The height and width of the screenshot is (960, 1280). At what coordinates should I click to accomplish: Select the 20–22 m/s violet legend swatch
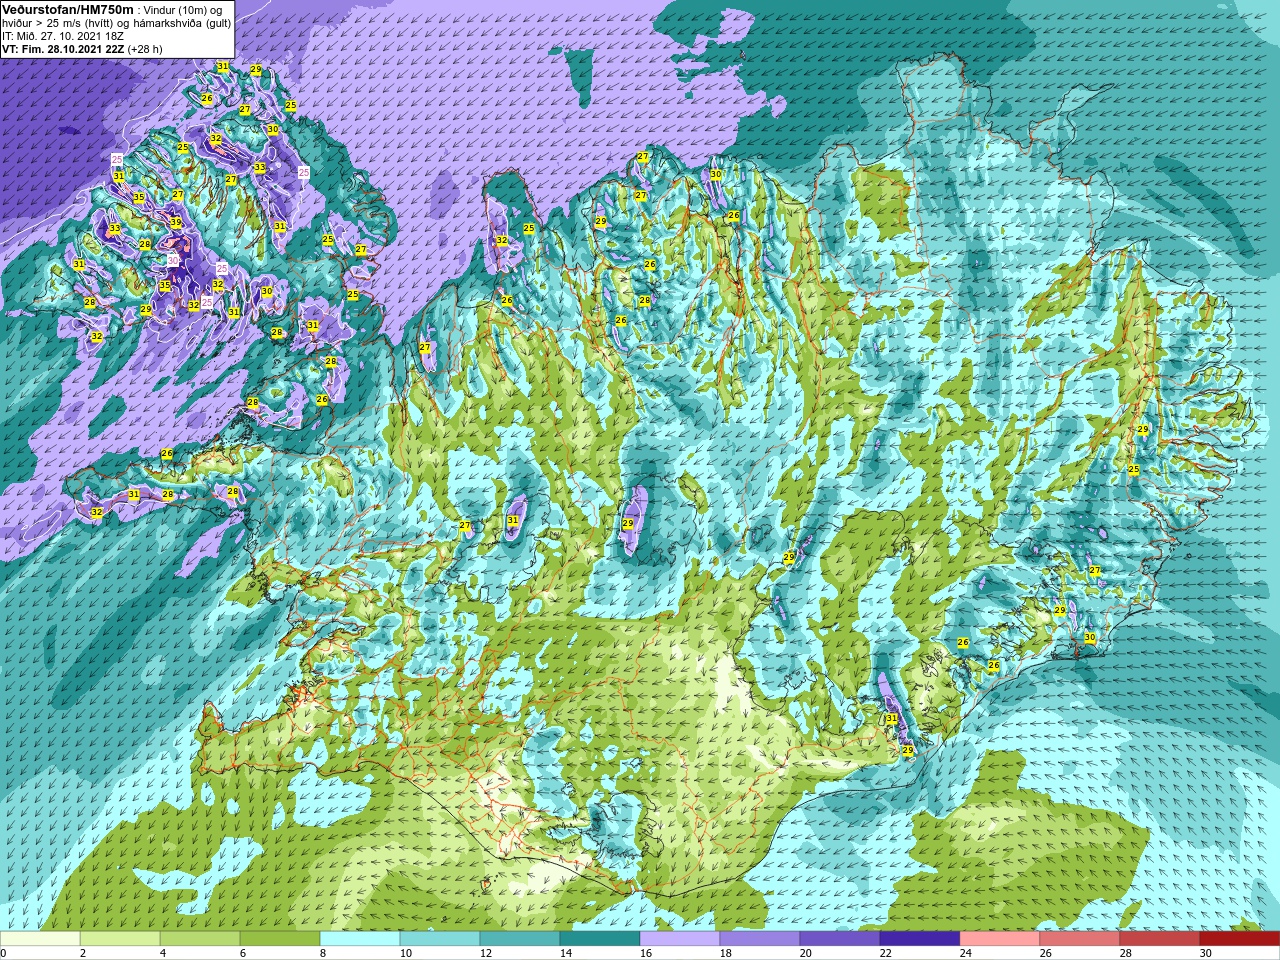[x=840, y=938]
